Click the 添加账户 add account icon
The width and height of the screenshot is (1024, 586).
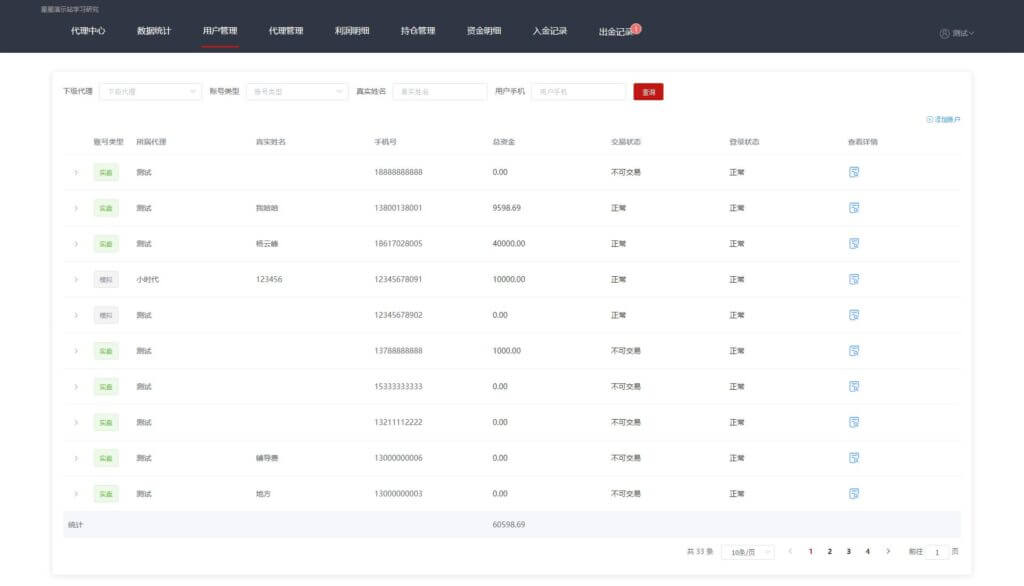(x=930, y=119)
